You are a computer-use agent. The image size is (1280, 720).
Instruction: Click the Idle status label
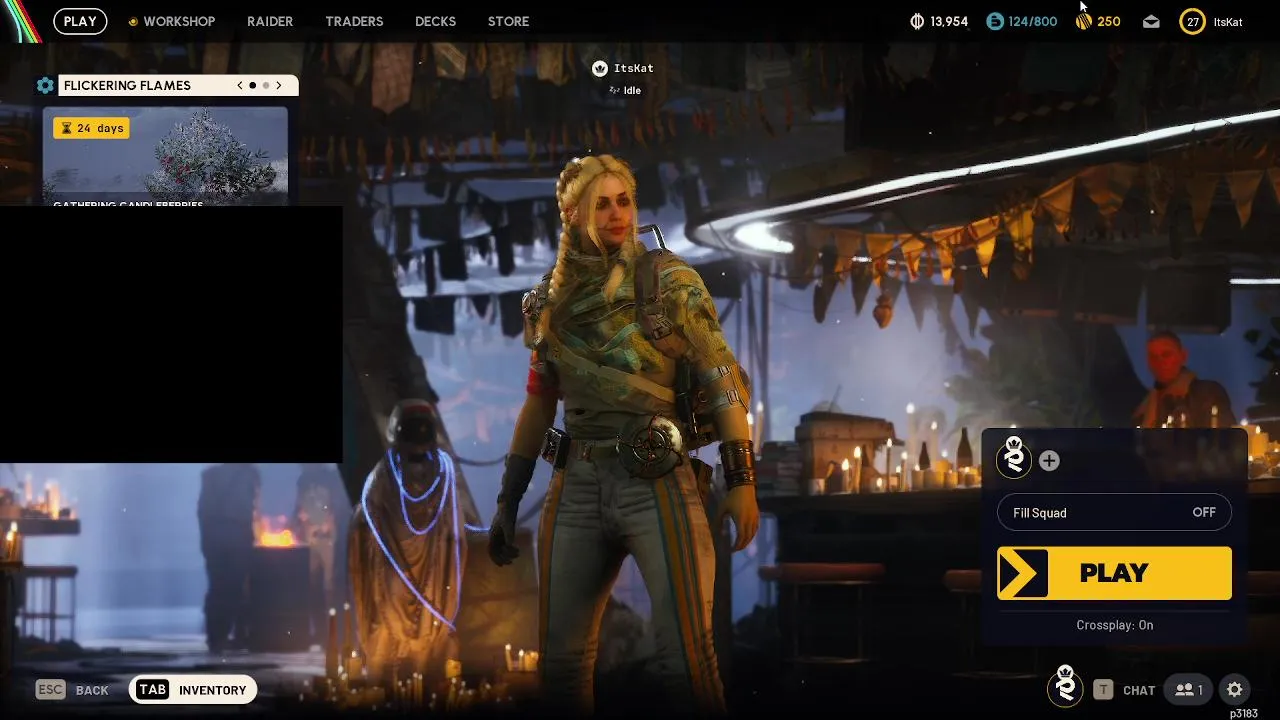(632, 90)
